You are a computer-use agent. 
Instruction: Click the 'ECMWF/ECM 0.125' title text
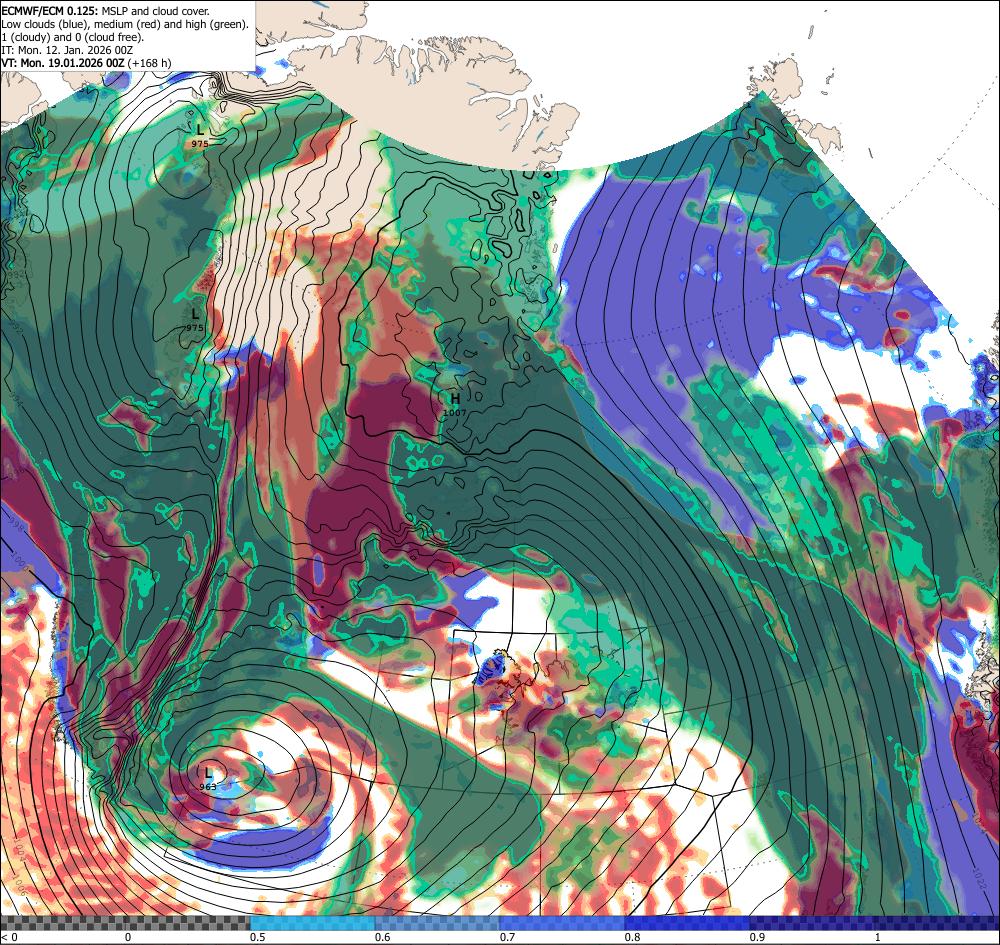[49, 11]
